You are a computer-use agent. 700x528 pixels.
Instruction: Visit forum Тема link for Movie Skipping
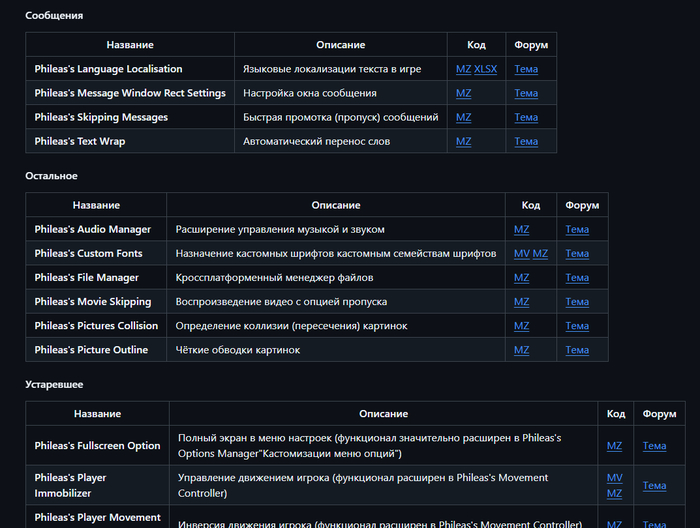[577, 301]
